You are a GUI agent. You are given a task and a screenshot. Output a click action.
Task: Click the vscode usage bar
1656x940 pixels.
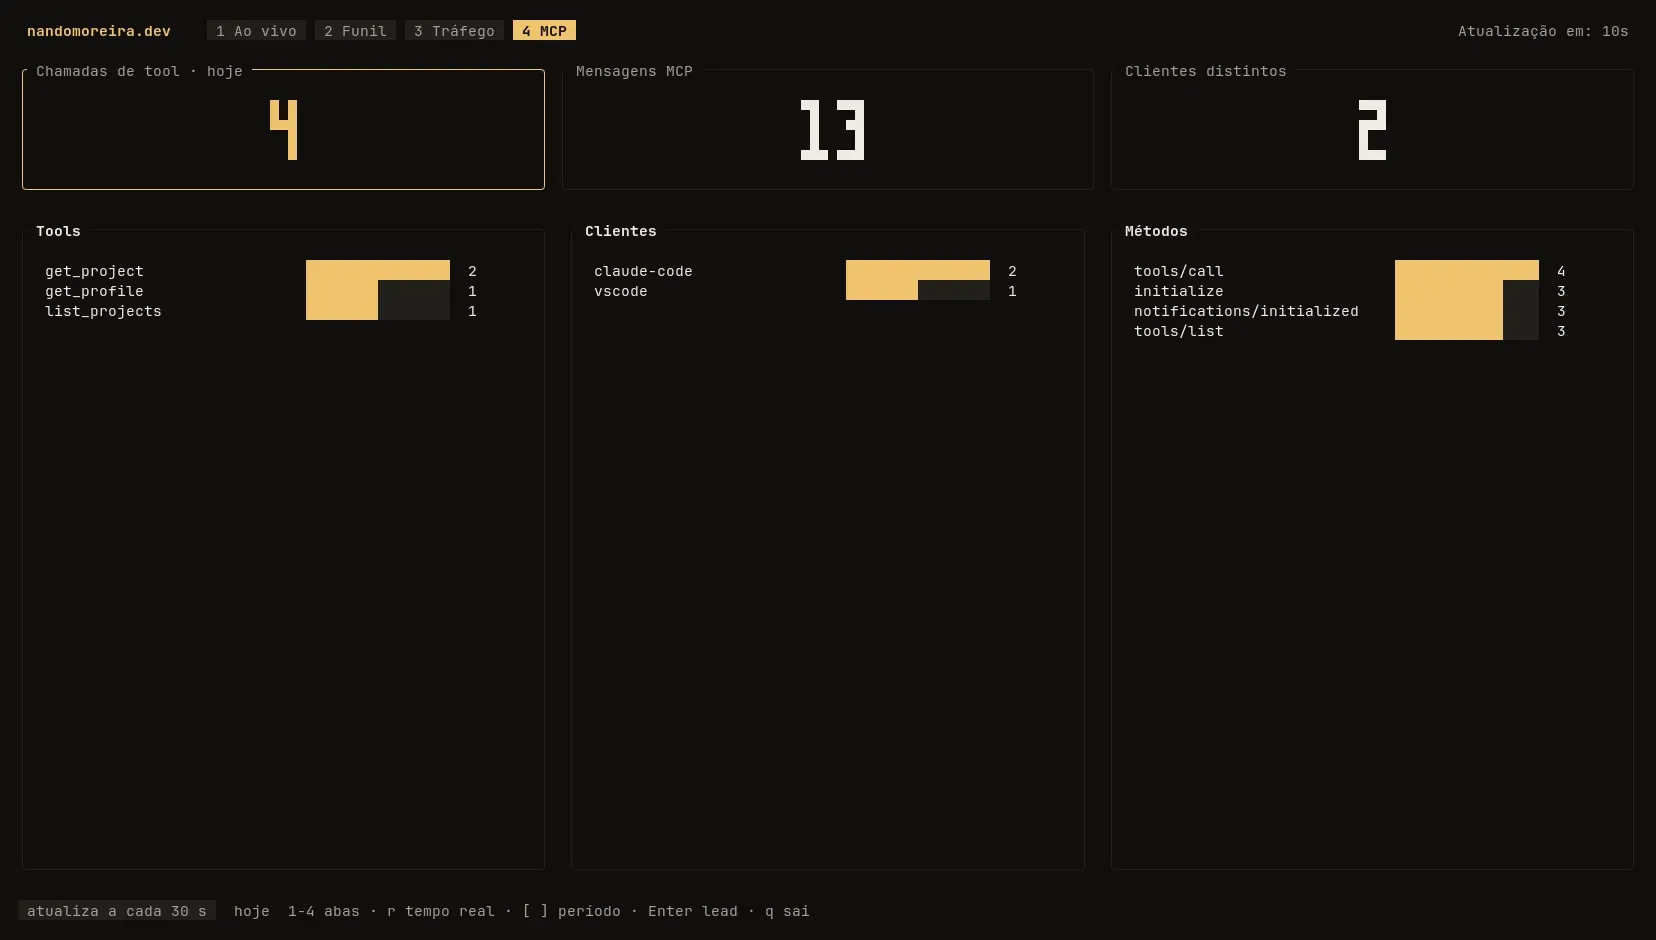(x=918, y=290)
